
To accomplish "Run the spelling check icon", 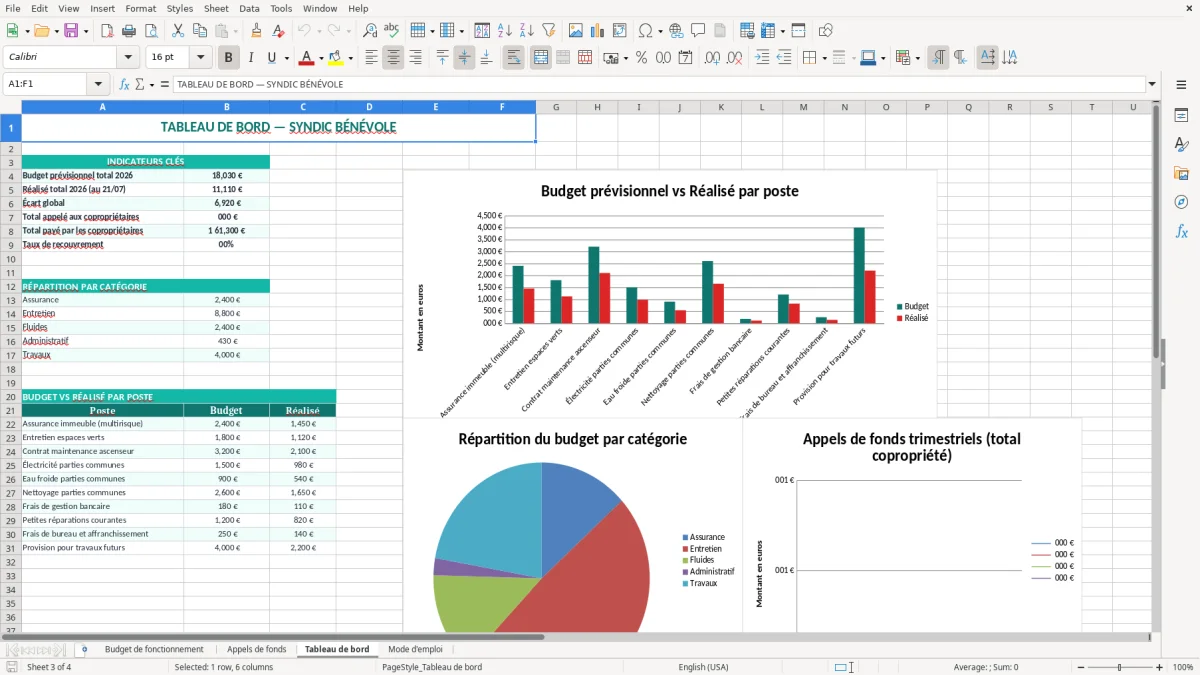I will [392, 31].
